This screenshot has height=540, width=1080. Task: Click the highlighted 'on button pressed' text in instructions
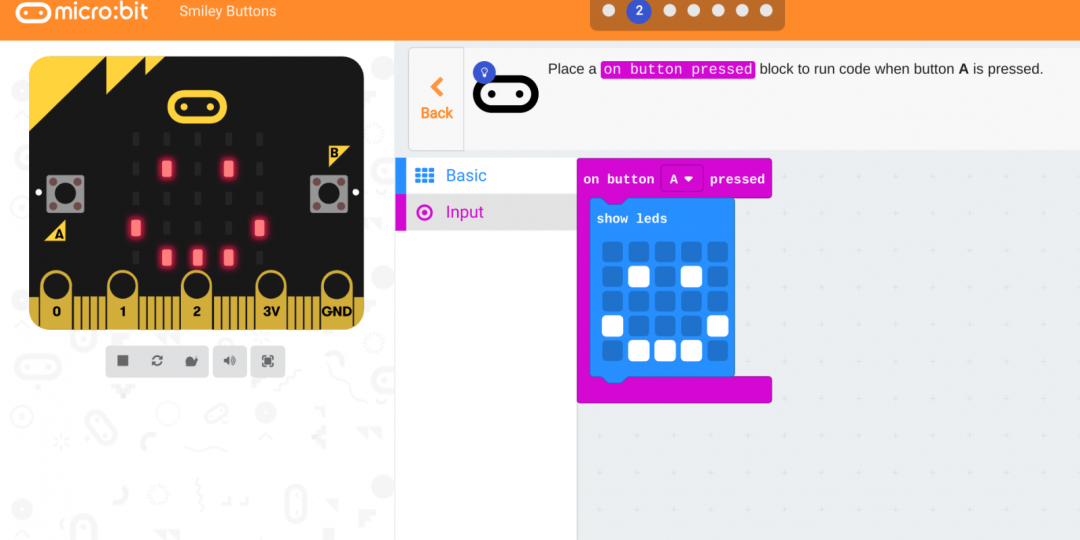678,70
